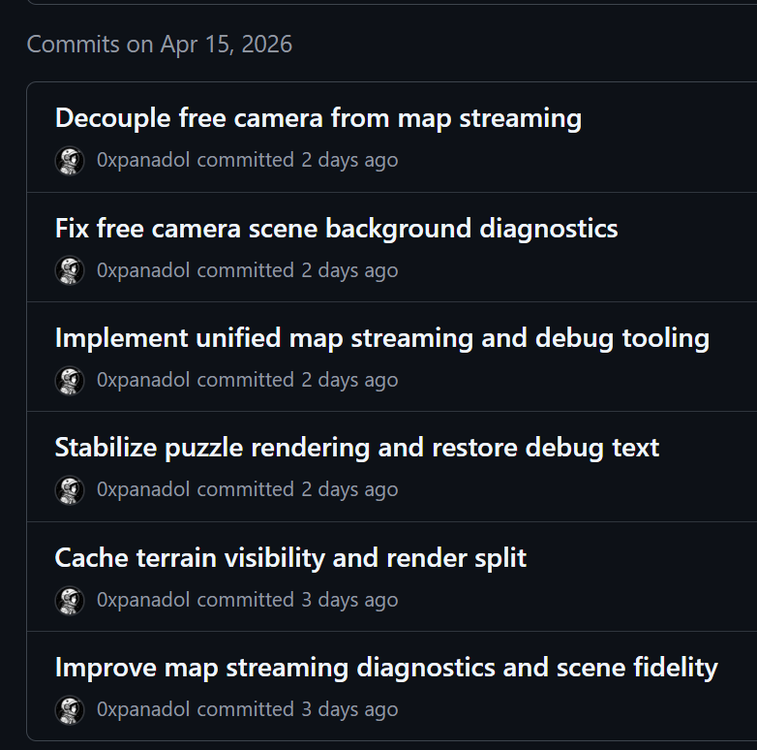Click avatar under 'Improve map streaming diagnostics' commit
Image resolution: width=757 pixels, height=750 pixels.
pos(69,709)
